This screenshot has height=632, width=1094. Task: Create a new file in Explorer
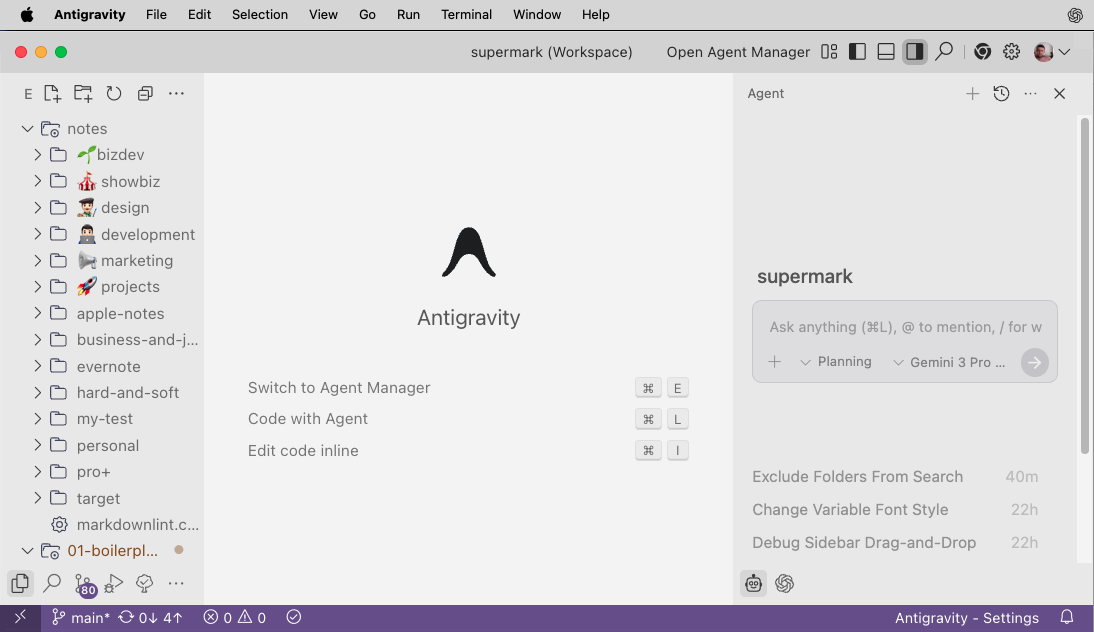52,93
